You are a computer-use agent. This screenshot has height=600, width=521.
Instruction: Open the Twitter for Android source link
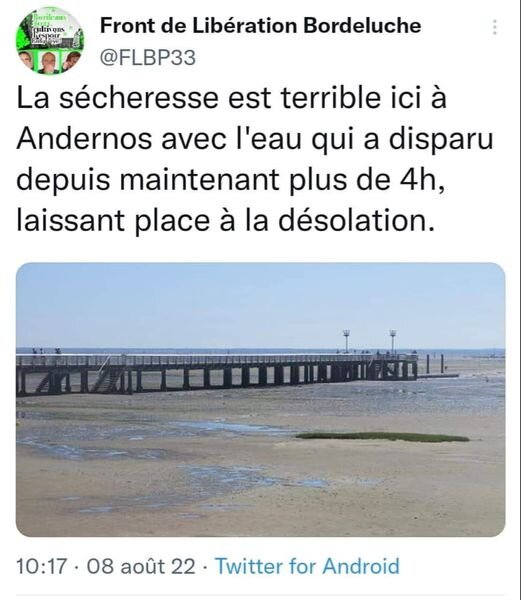click(x=307, y=566)
